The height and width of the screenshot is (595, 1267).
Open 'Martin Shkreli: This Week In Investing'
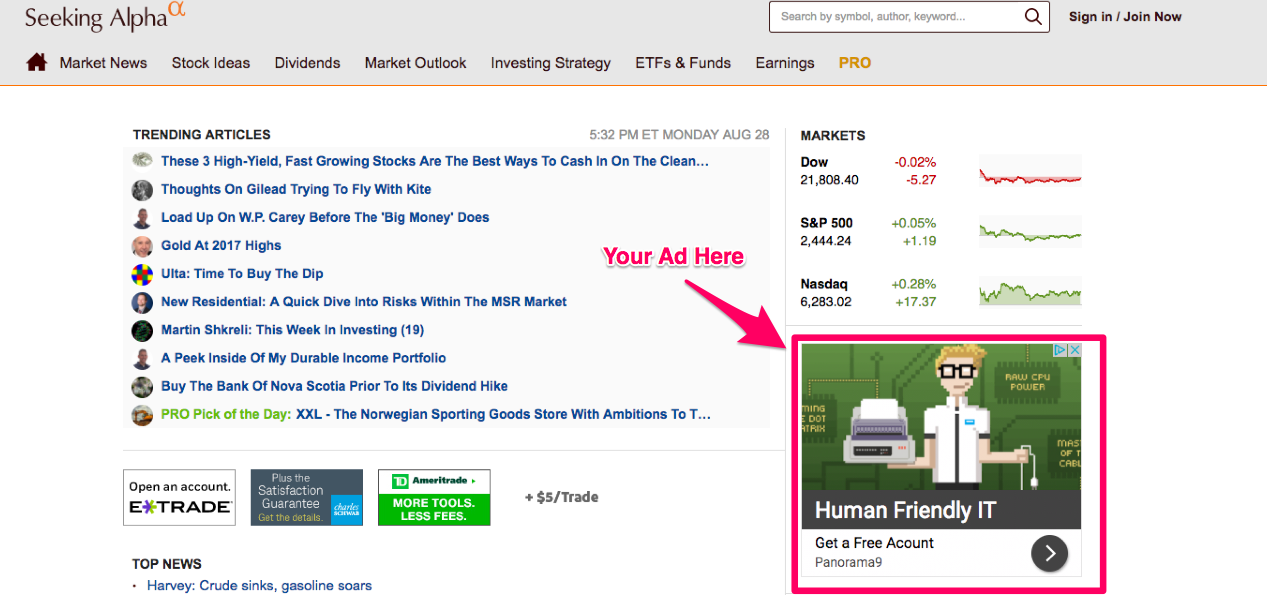292,329
